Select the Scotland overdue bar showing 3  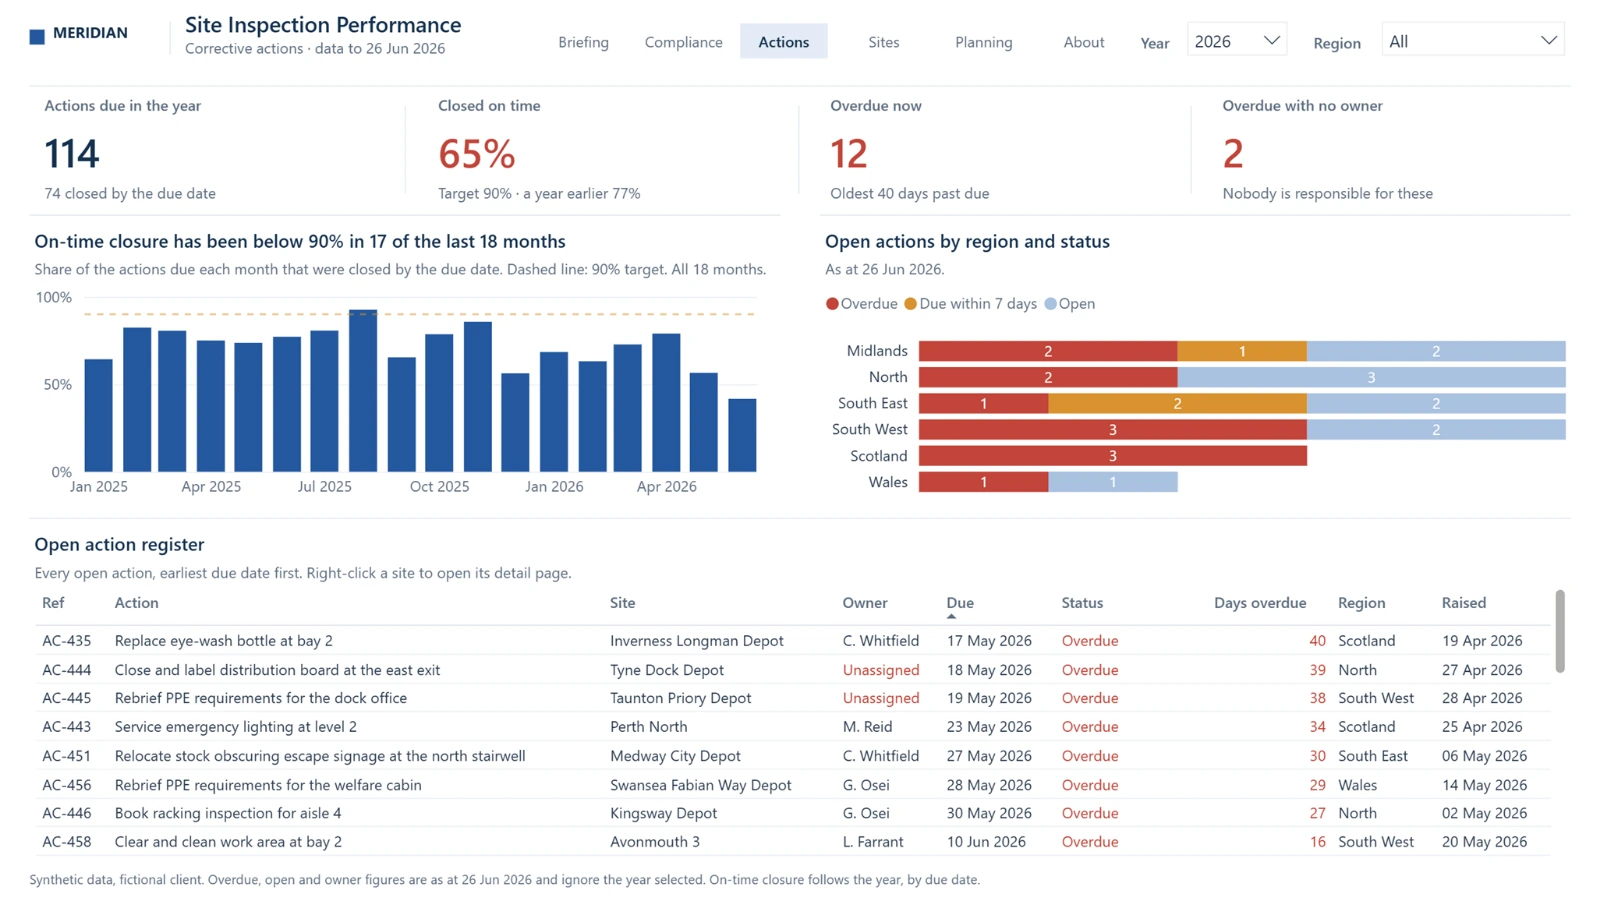click(x=1112, y=456)
